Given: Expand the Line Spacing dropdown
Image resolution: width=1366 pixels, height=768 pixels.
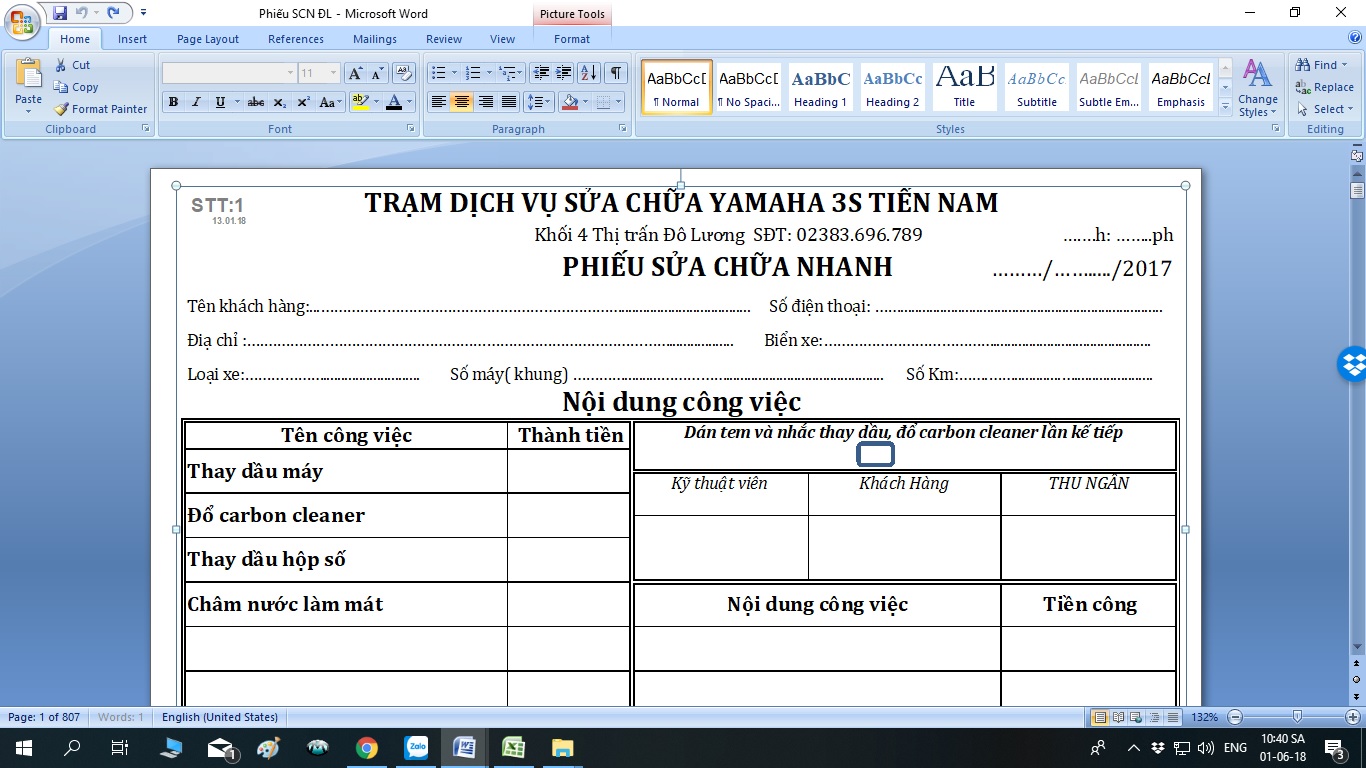Looking at the screenshot, I should click(549, 102).
